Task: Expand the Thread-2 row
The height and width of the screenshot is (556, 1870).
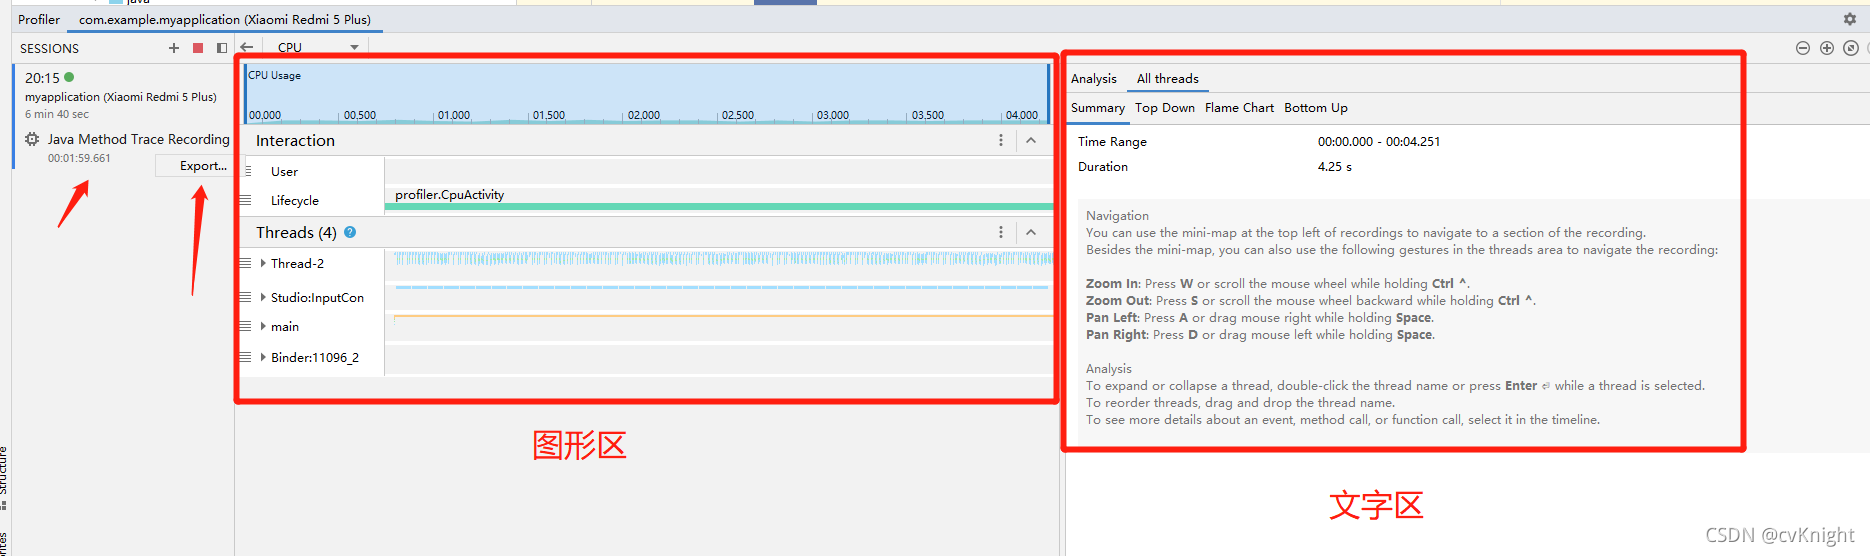Action: [x=263, y=263]
